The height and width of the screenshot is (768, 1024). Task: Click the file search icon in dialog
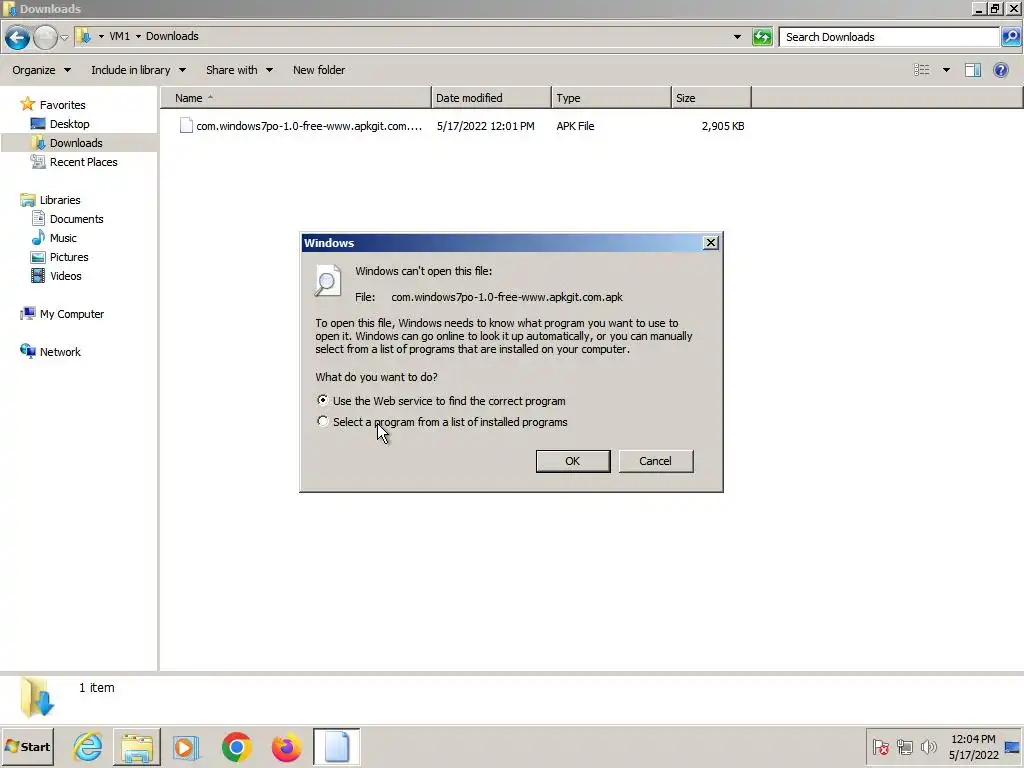click(x=328, y=281)
